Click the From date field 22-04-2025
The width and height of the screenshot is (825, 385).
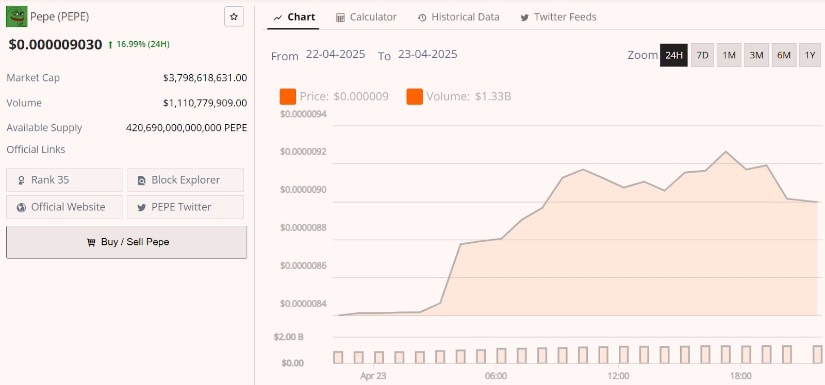point(336,54)
